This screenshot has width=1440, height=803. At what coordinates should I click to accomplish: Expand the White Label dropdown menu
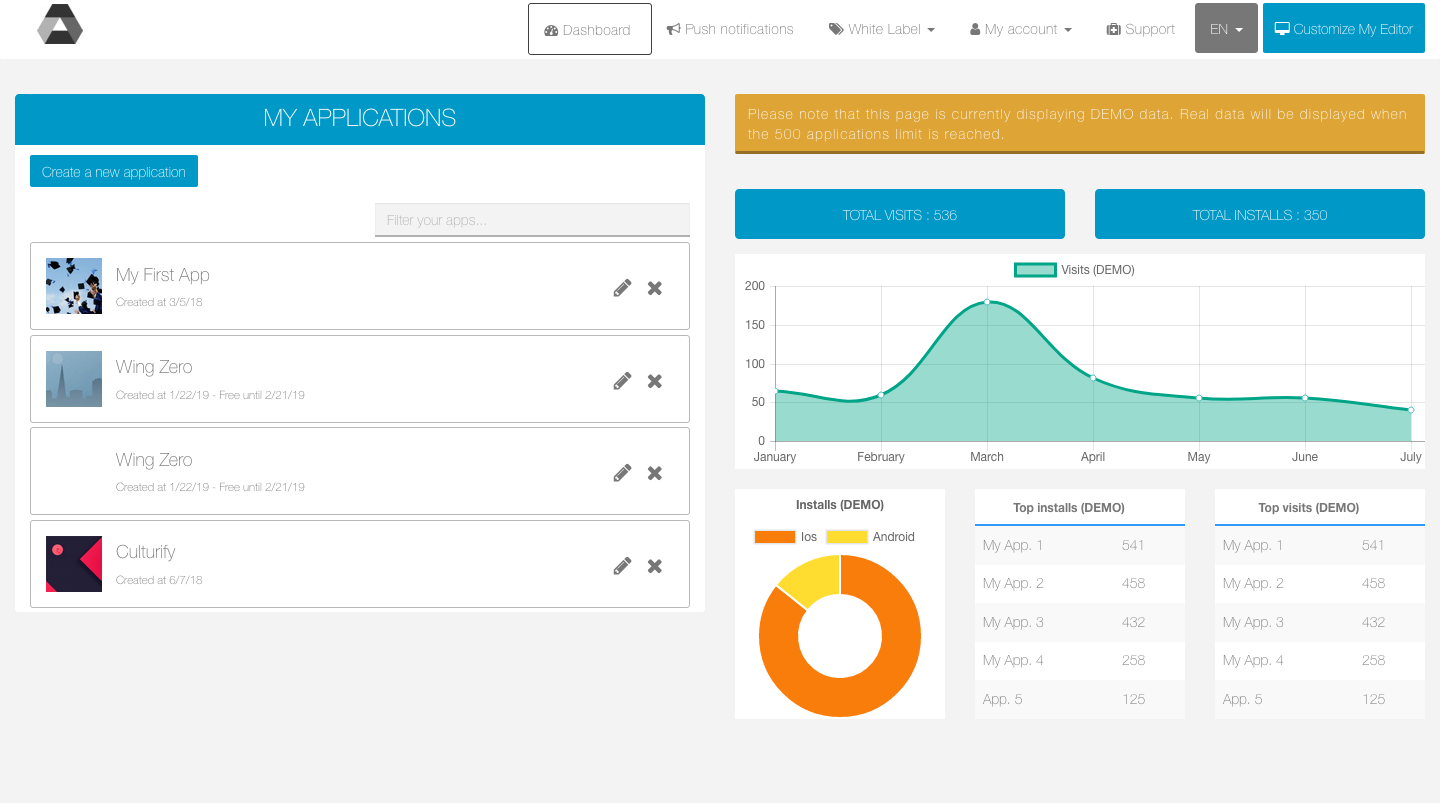[881, 29]
